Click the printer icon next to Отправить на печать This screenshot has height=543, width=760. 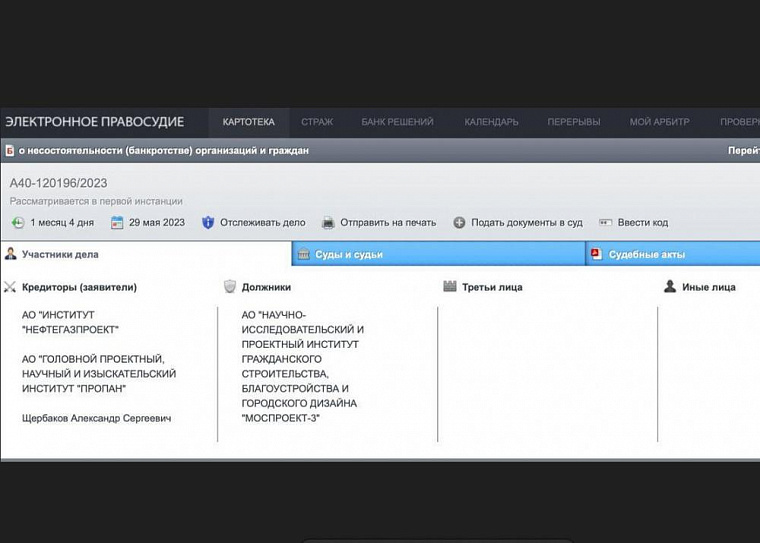(x=328, y=223)
